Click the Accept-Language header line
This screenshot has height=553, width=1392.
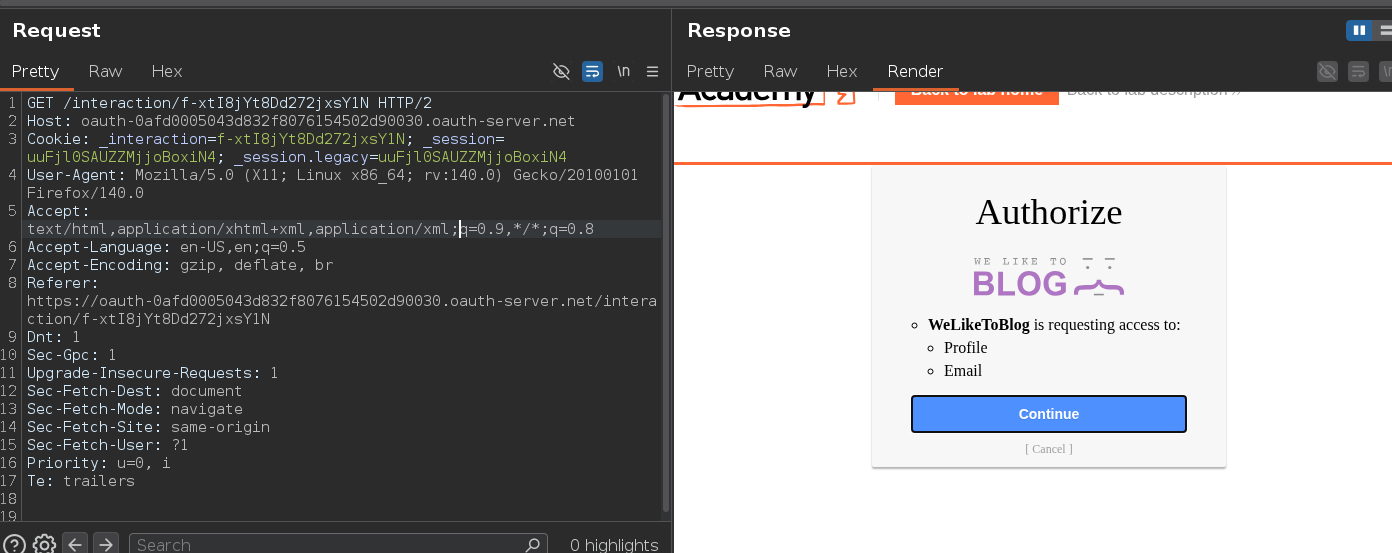166,247
